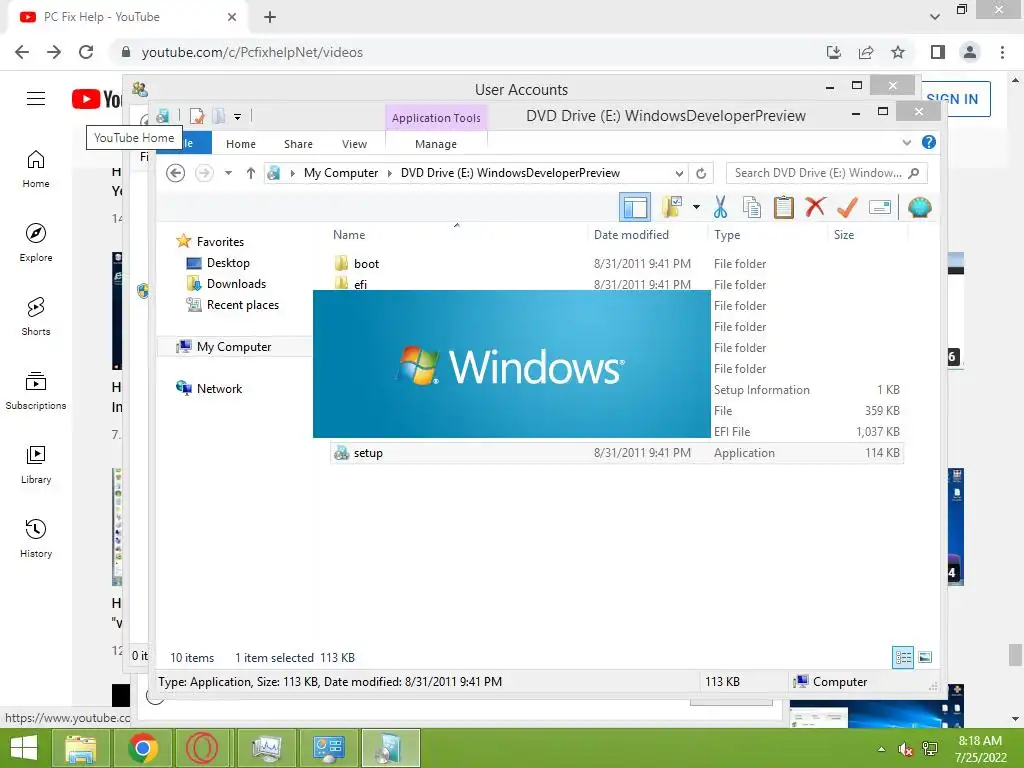Viewport: 1024px width, 768px height.
Task: Click the Windows Start button on taskbar
Action: (x=24, y=748)
